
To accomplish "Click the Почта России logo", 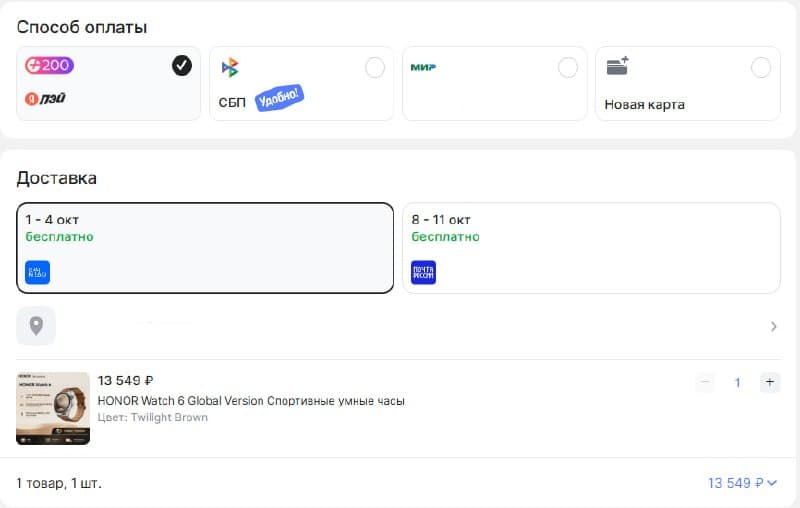I will click(x=423, y=272).
